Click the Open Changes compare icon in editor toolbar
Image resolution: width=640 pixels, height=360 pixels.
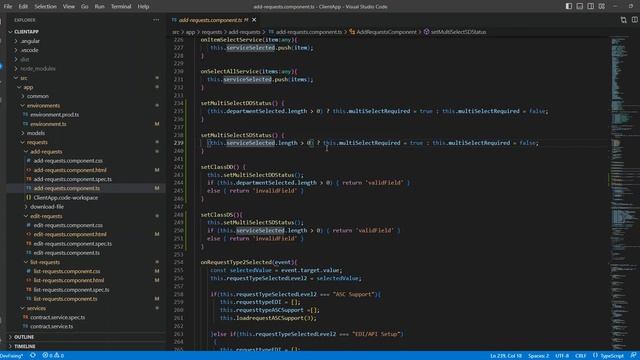pos(623,20)
